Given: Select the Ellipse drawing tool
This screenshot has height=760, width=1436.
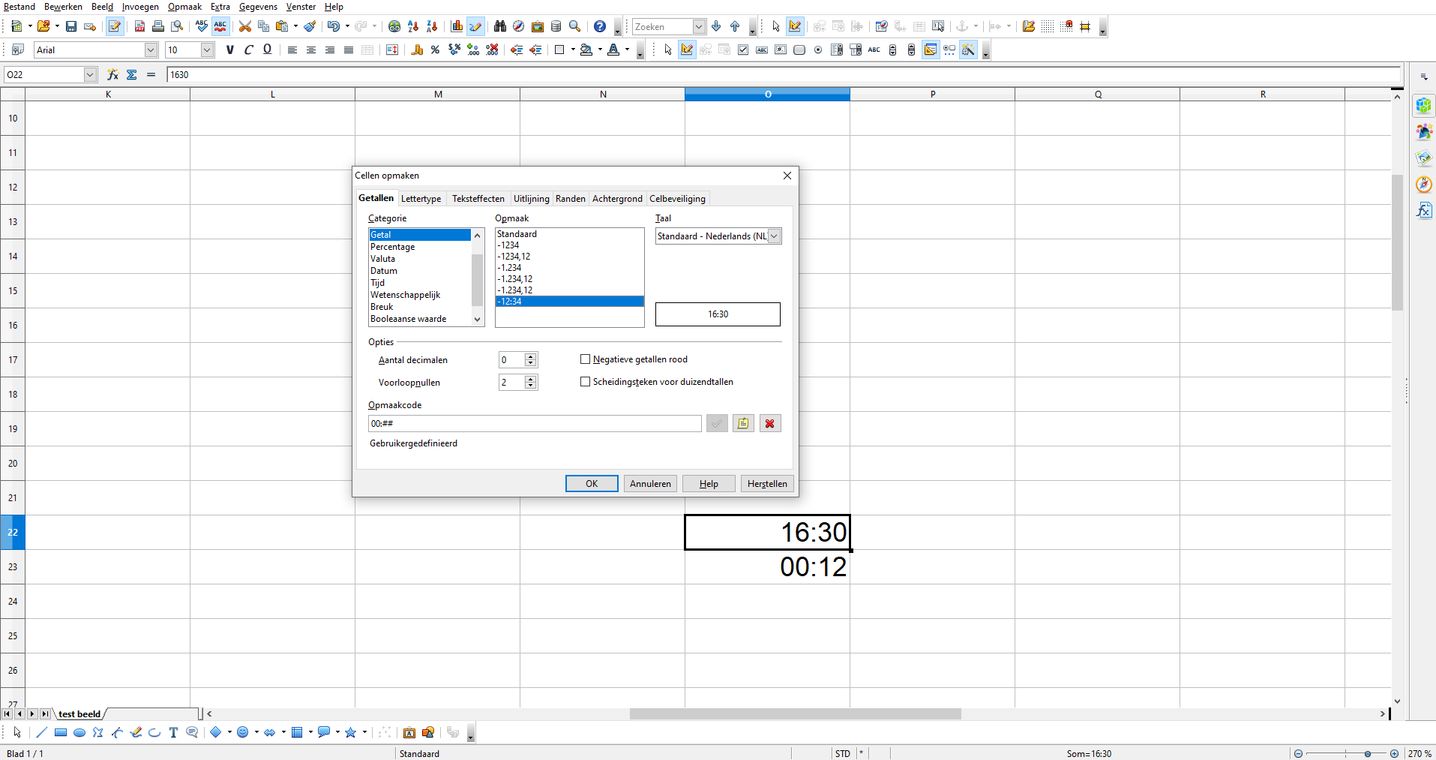Looking at the screenshot, I should pos(79,733).
